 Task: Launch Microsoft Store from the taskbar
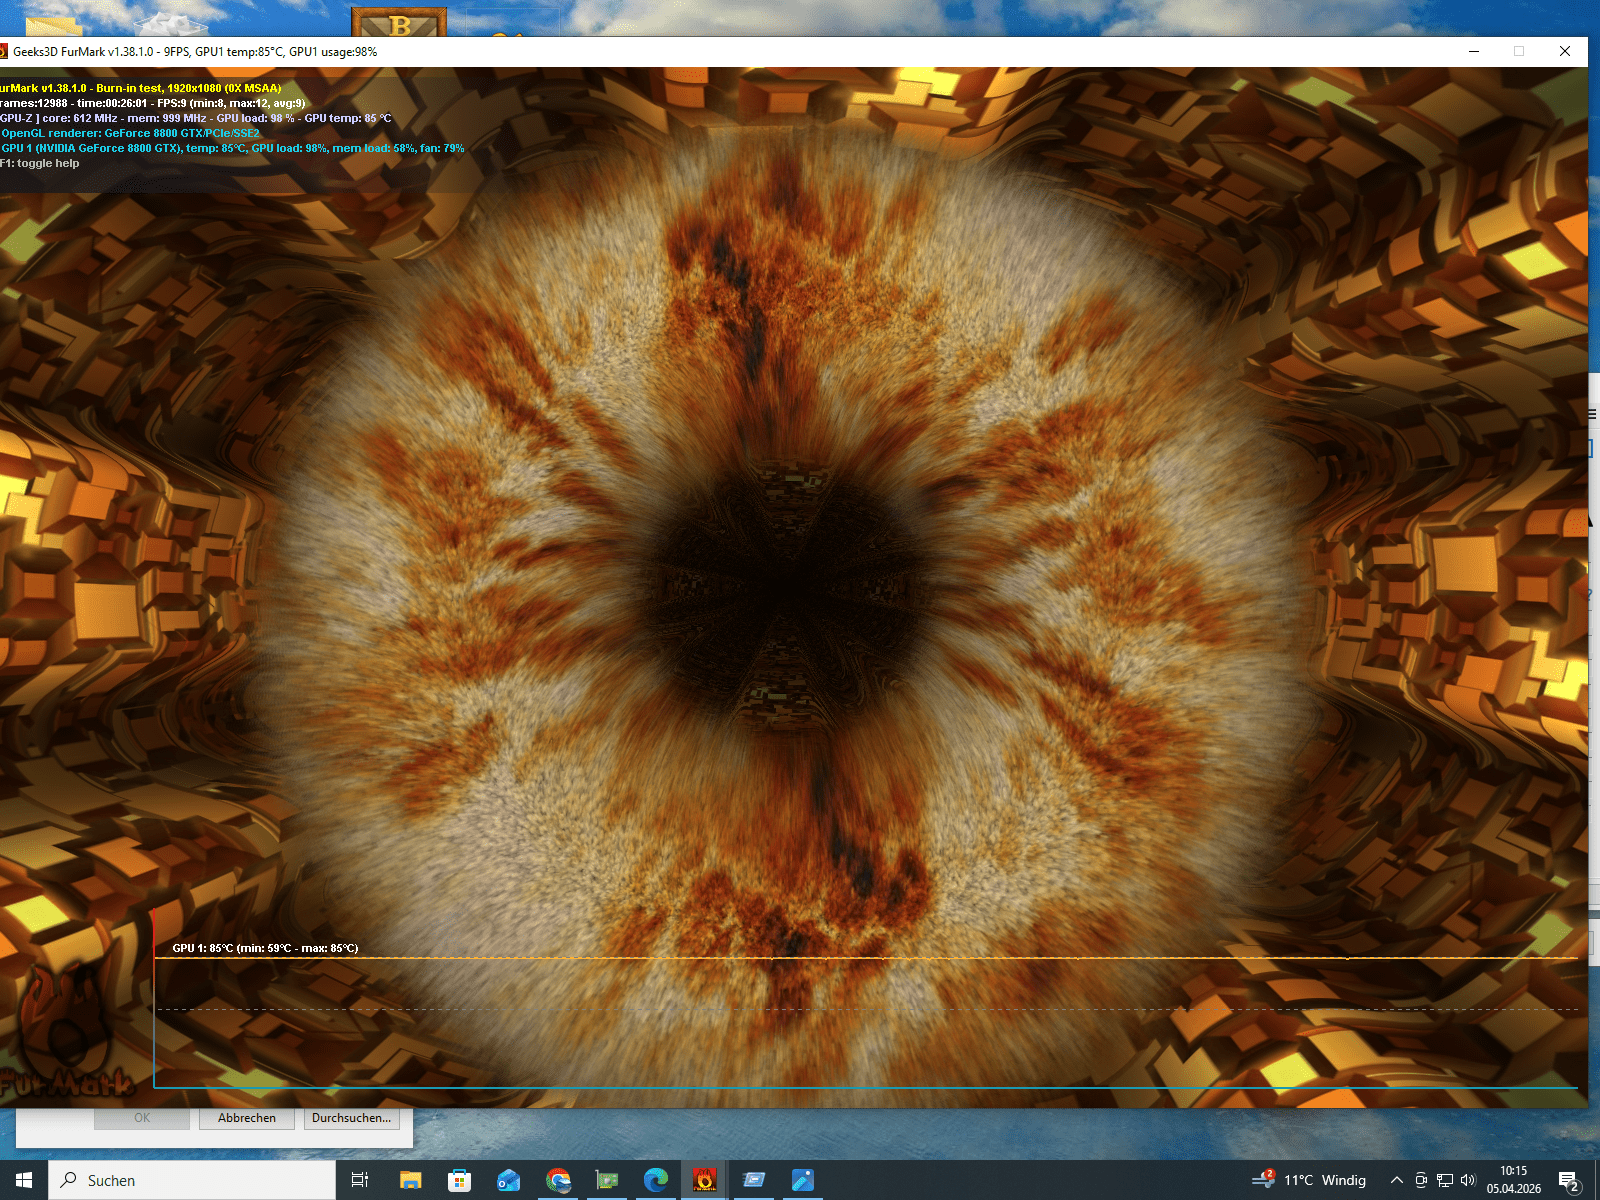460,1180
